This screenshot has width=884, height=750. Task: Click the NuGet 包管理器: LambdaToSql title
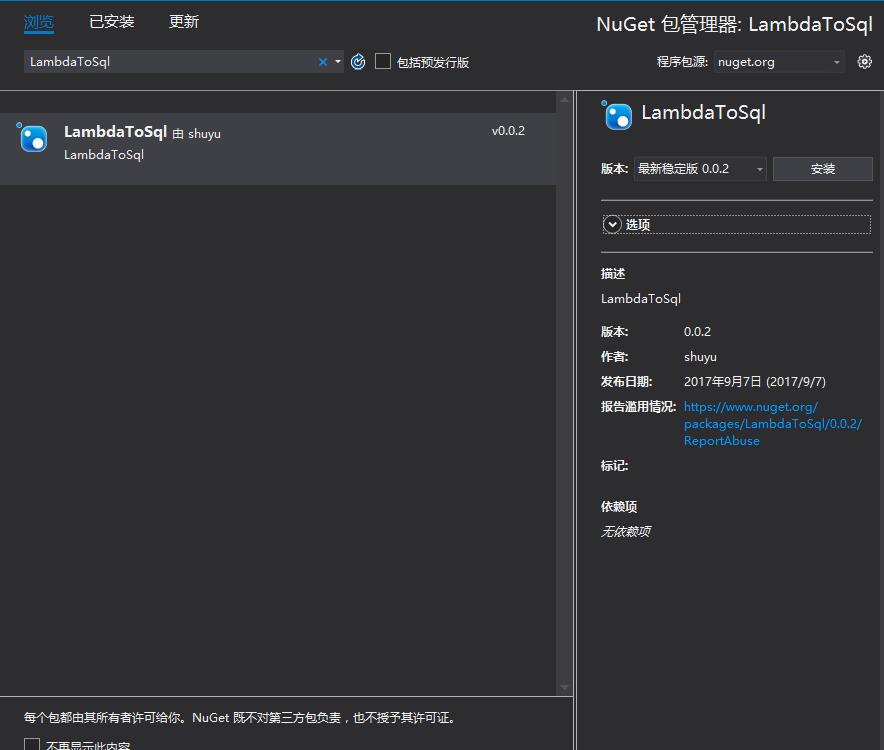[x=734, y=24]
